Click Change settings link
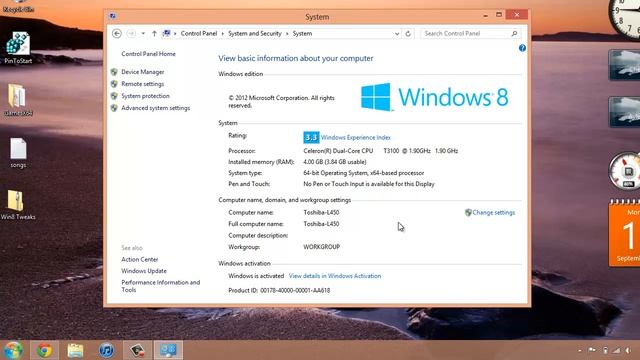The height and width of the screenshot is (360, 640). click(493, 213)
